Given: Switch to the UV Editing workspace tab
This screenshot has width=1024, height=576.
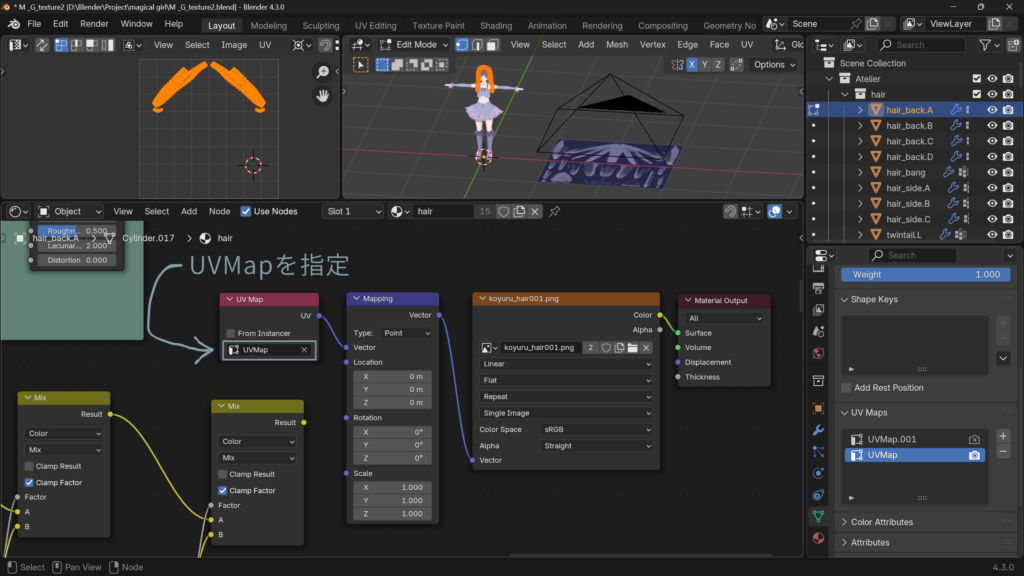Looking at the screenshot, I should (375, 25).
